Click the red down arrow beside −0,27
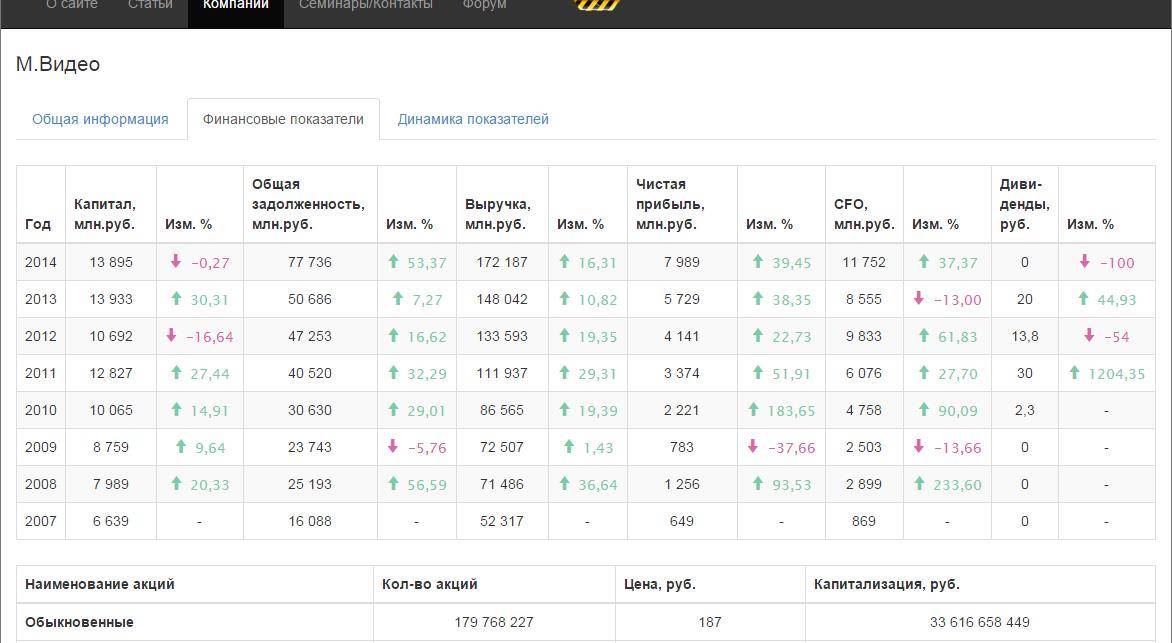1172x643 pixels. [x=176, y=262]
